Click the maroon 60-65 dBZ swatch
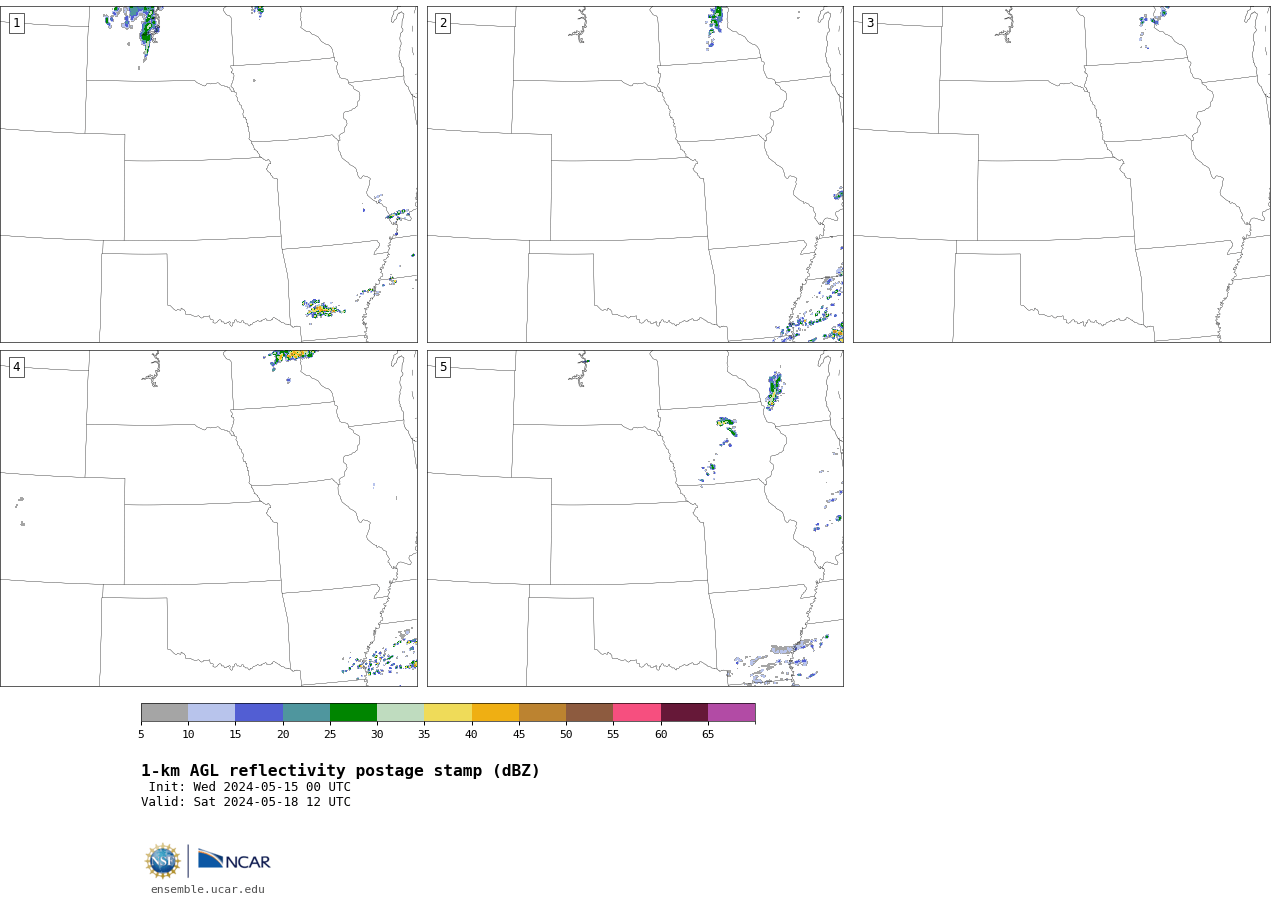 coord(684,713)
